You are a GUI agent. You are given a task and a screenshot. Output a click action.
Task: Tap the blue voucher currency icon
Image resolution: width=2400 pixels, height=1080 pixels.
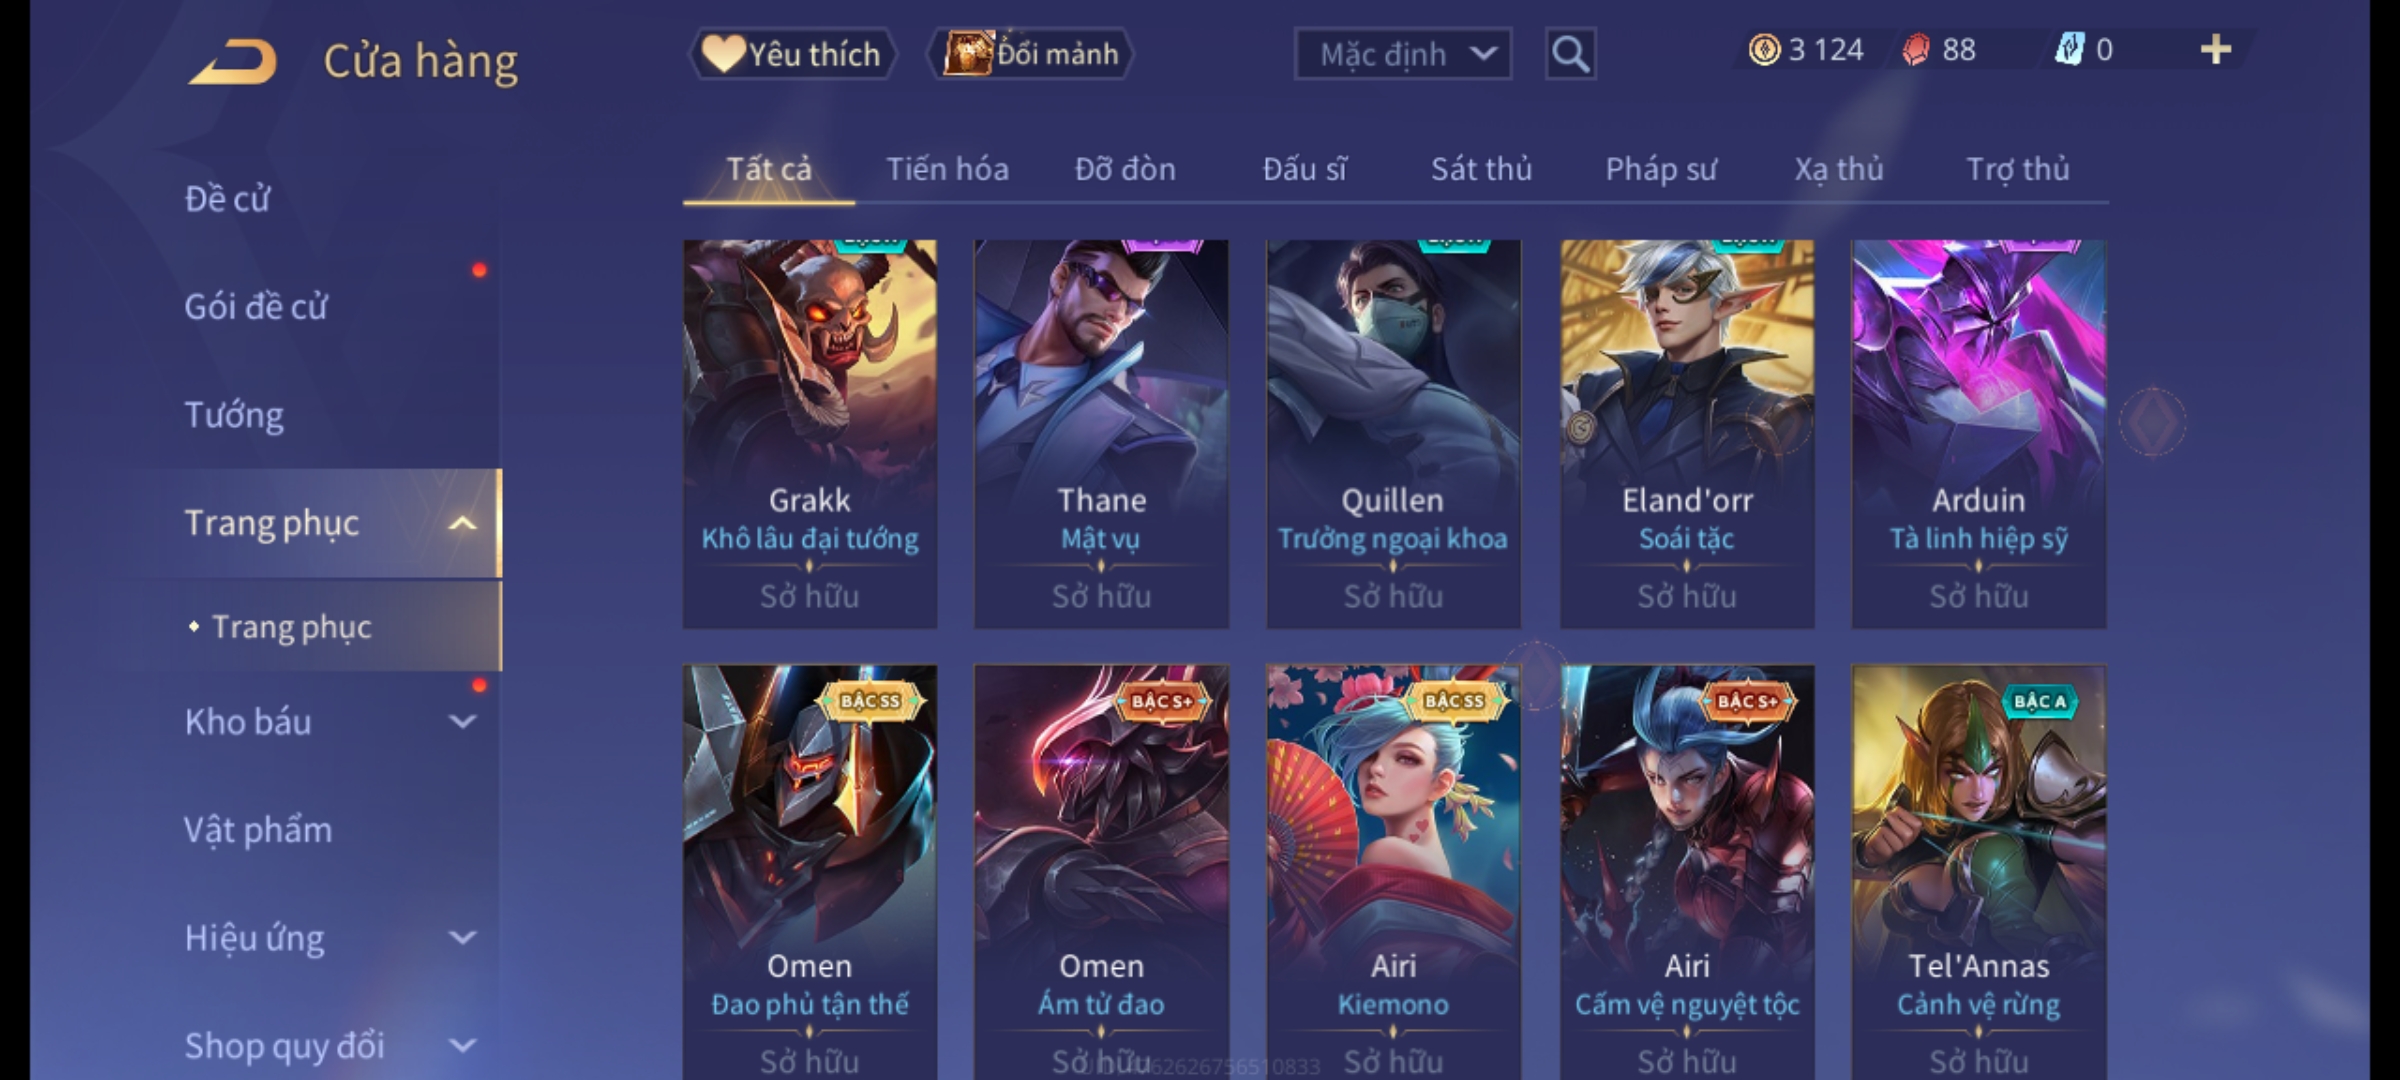(2069, 49)
